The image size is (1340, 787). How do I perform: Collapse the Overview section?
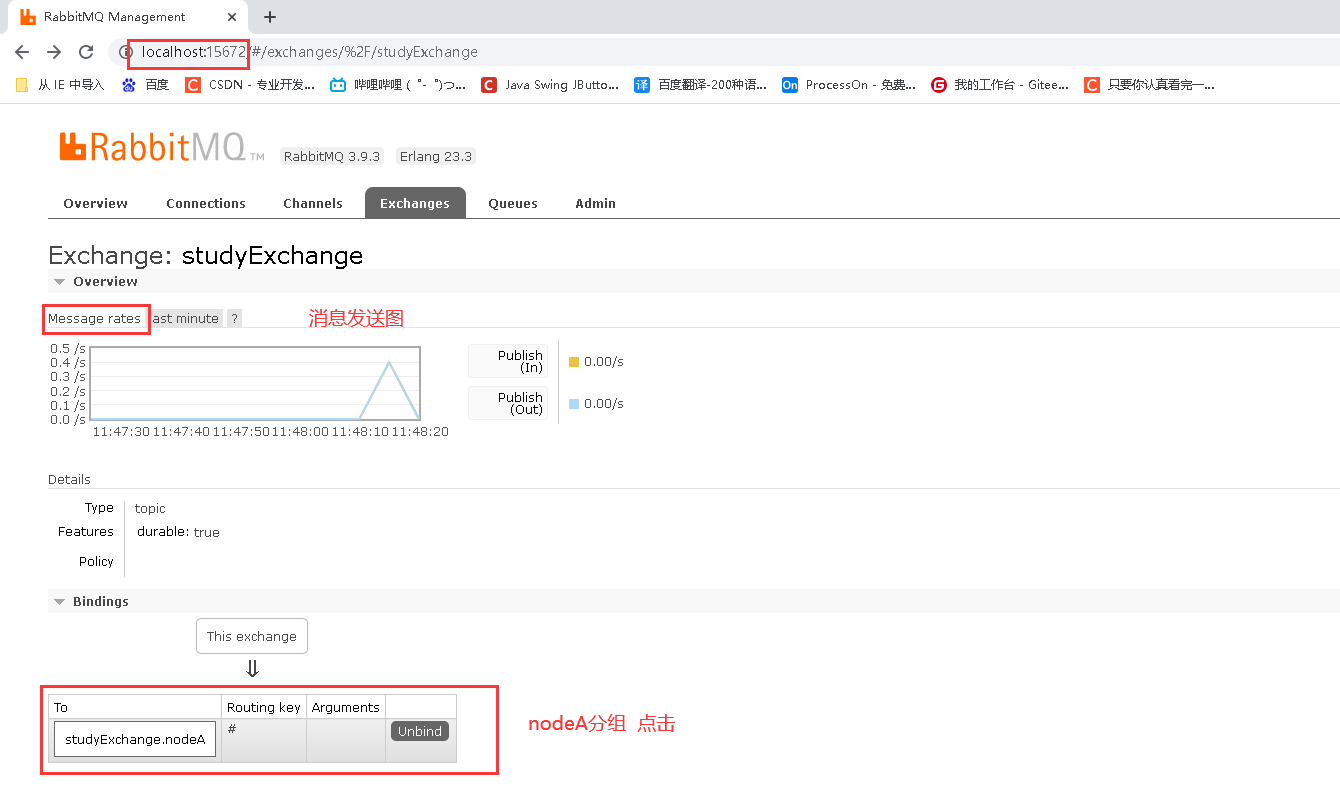pyautogui.click(x=96, y=282)
